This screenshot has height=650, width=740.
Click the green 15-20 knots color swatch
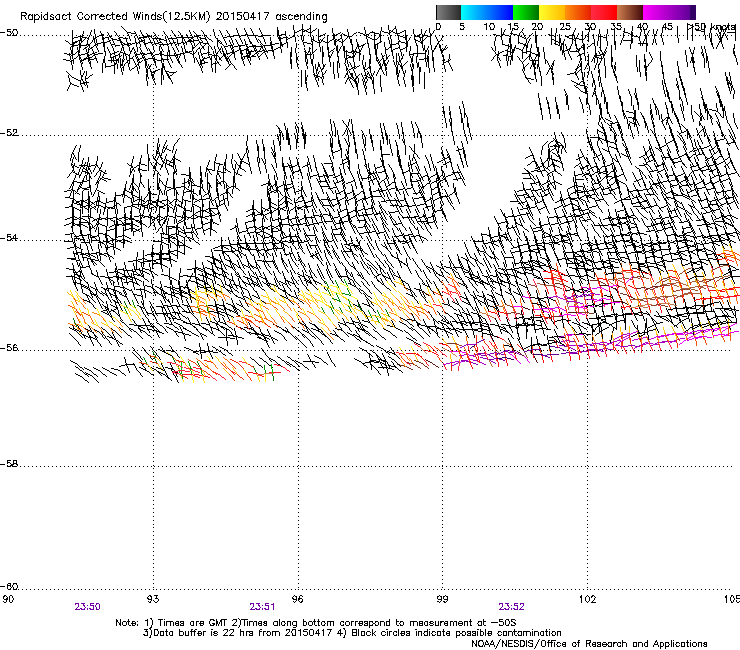[x=526, y=12]
